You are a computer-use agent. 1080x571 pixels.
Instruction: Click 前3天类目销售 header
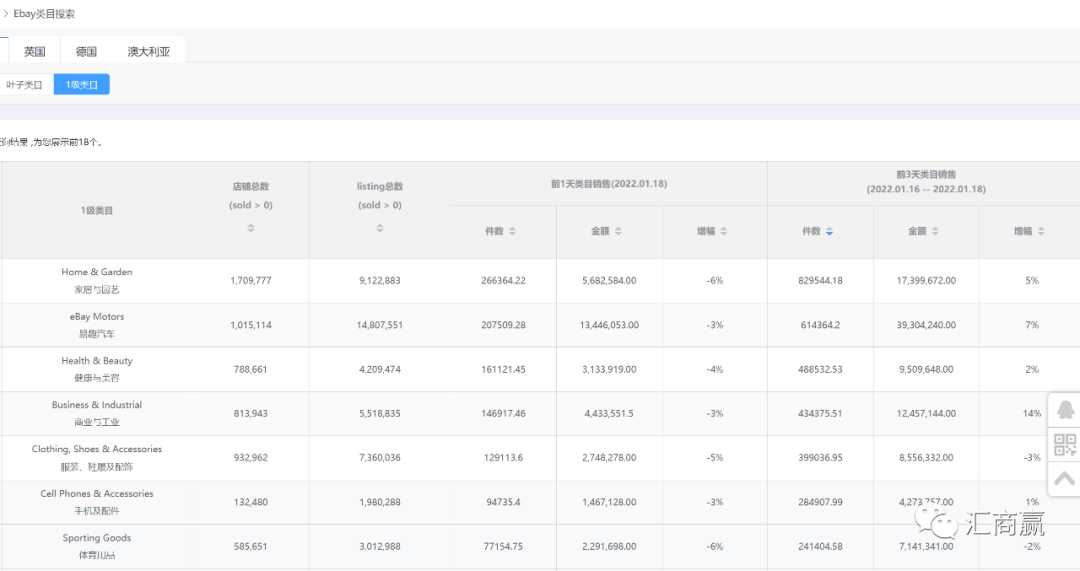point(926,175)
